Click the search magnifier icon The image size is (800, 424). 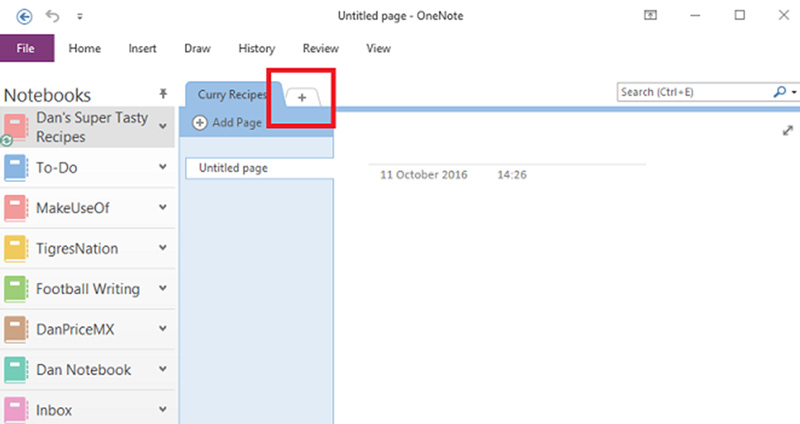(780, 92)
